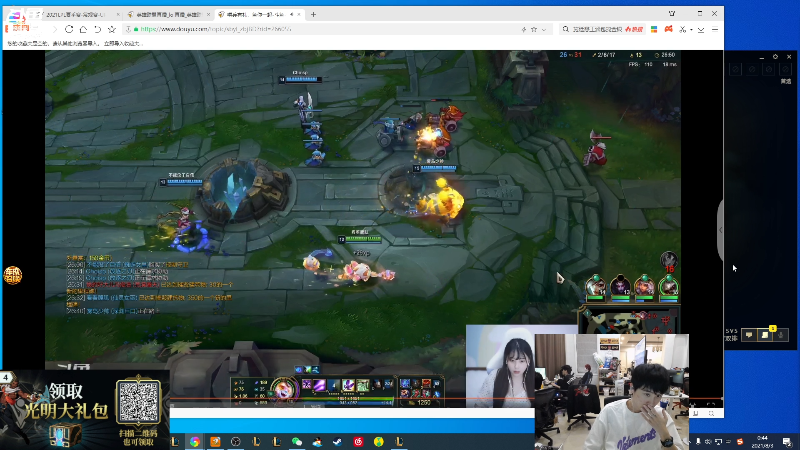This screenshot has height=450, width=800.
Task: Click the first ally champion portrait in stream
Action: (595, 288)
